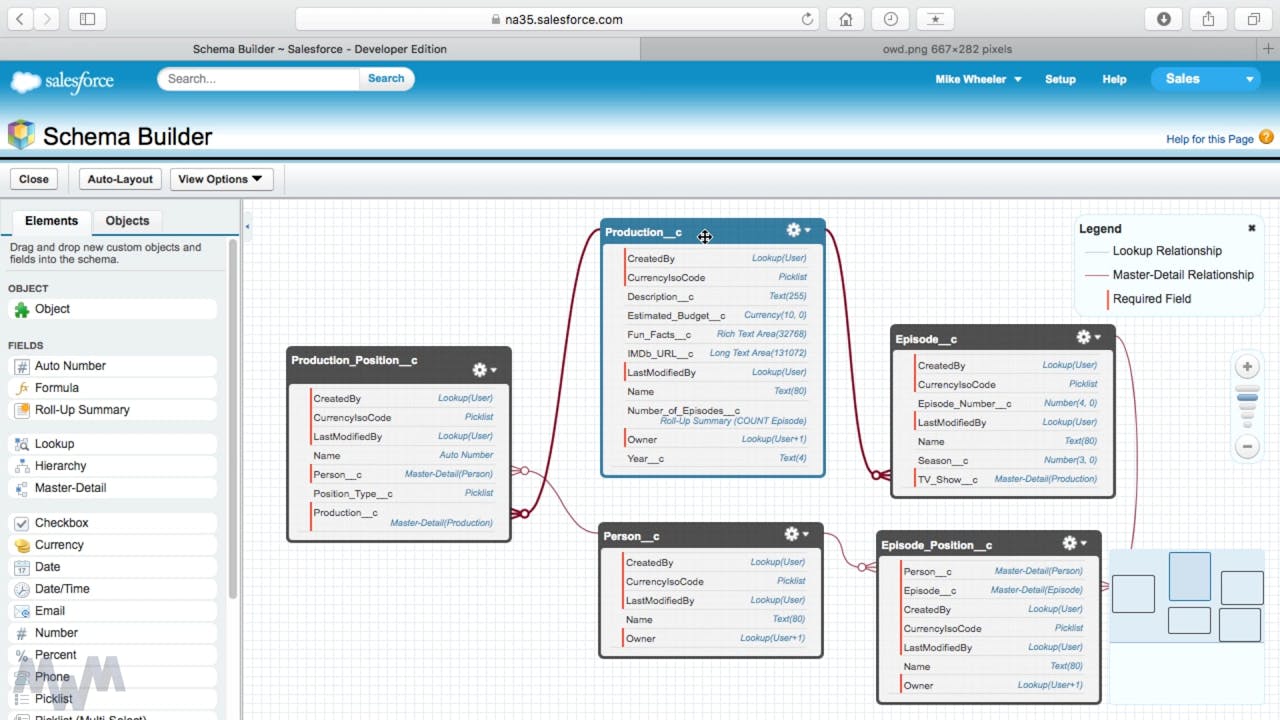Image resolution: width=1280 pixels, height=720 pixels.
Task: Select the Estimated_Budget__c field
Action: point(716,315)
